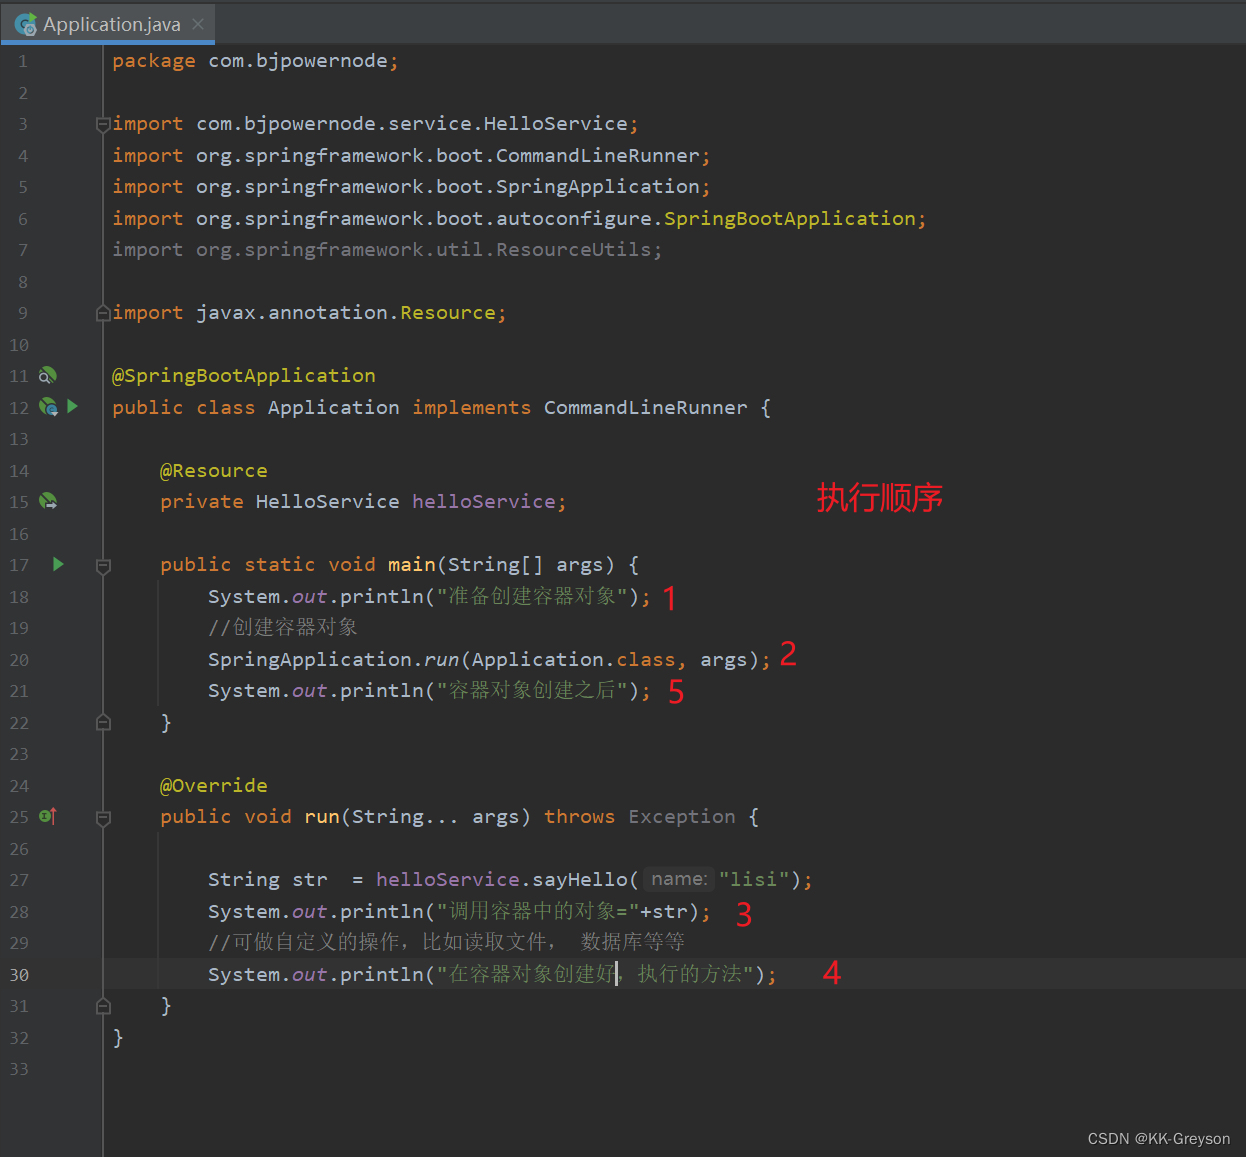Screen dimensions: 1246x1157
Task: Click the SpringBootApplication import on line 6
Action: point(519,219)
